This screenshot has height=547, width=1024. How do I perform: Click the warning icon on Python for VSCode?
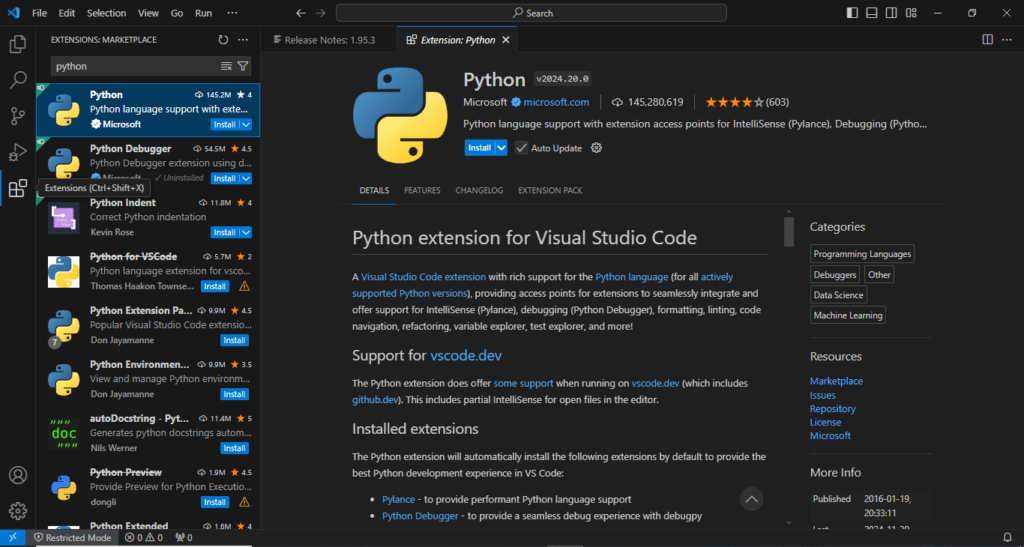(x=244, y=286)
